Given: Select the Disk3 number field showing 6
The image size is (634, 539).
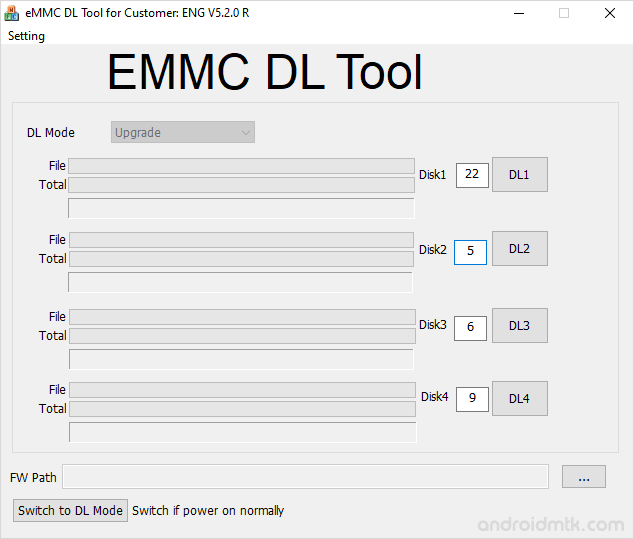Looking at the screenshot, I should coord(470,328).
